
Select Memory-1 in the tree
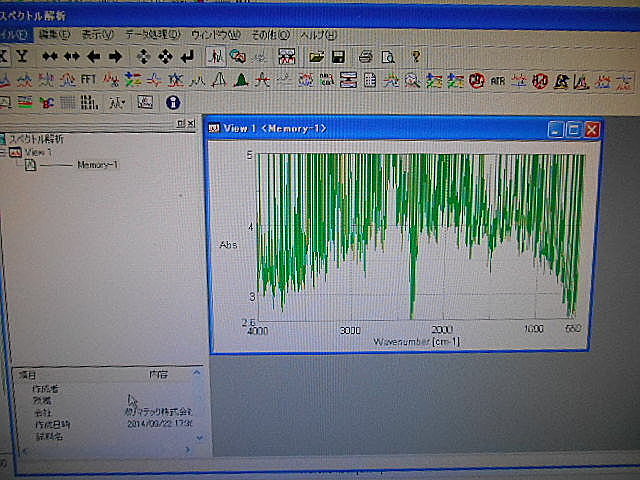coord(97,164)
